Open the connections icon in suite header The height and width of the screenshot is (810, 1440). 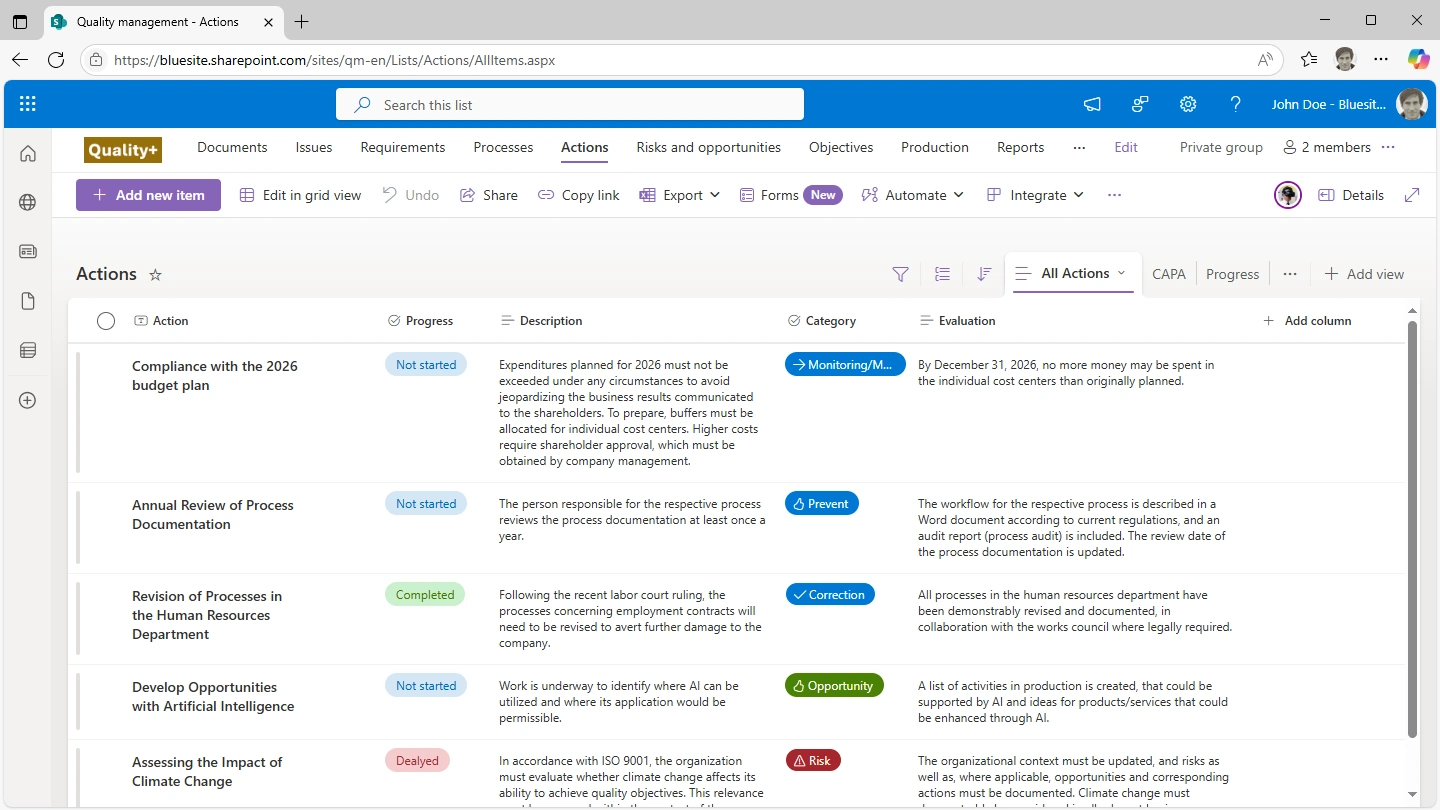[1140, 104]
